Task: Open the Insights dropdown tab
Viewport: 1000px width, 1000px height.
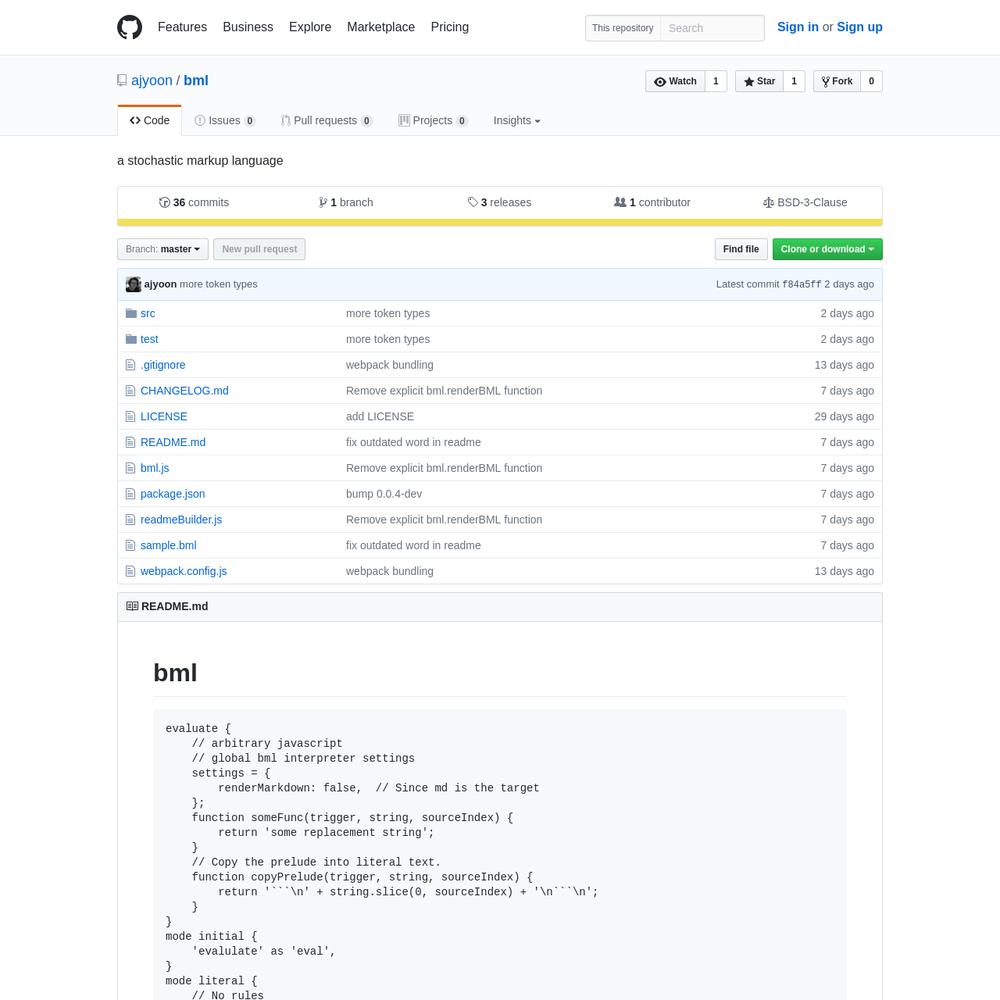Action: click(x=517, y=121)
